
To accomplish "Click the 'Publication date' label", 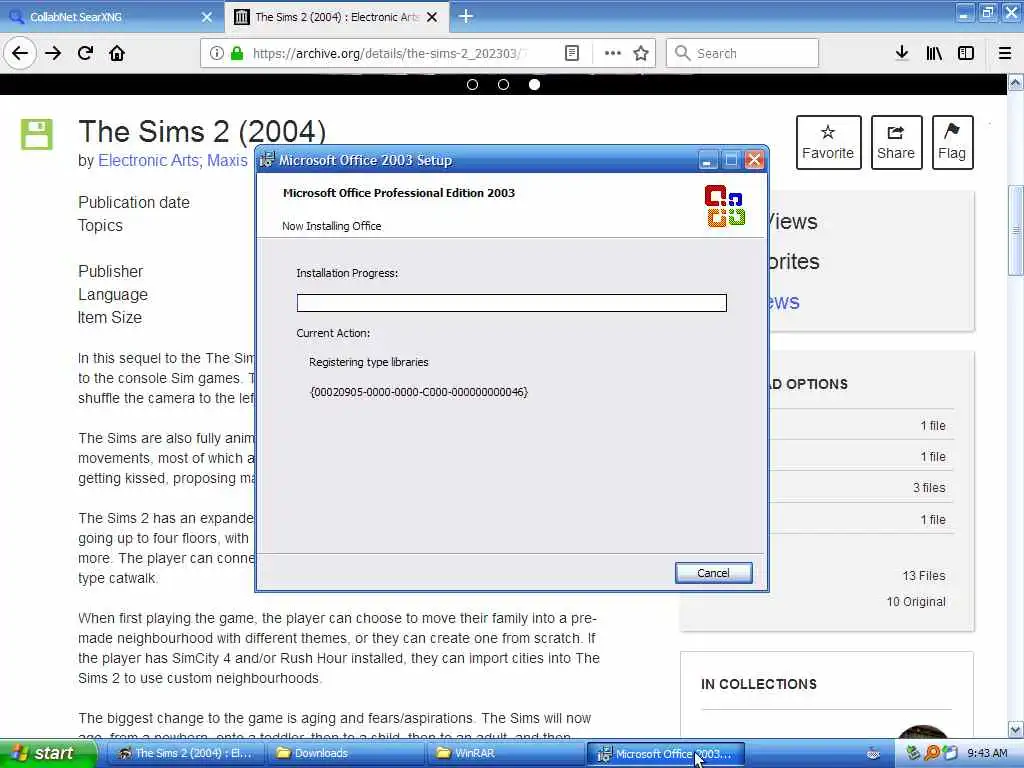I will tap(134, 202).
